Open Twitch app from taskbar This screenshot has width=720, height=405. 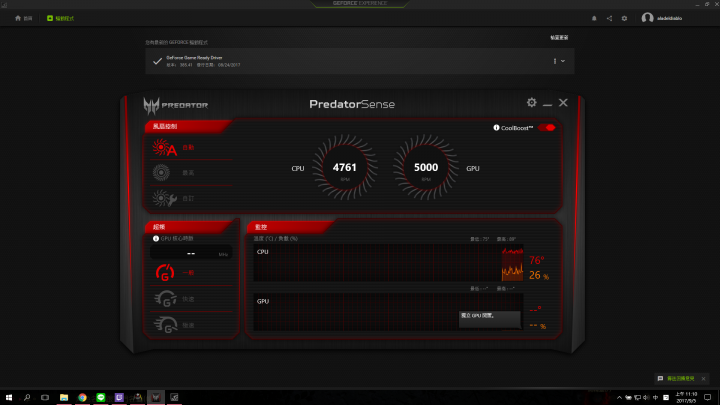pos(119,397)
